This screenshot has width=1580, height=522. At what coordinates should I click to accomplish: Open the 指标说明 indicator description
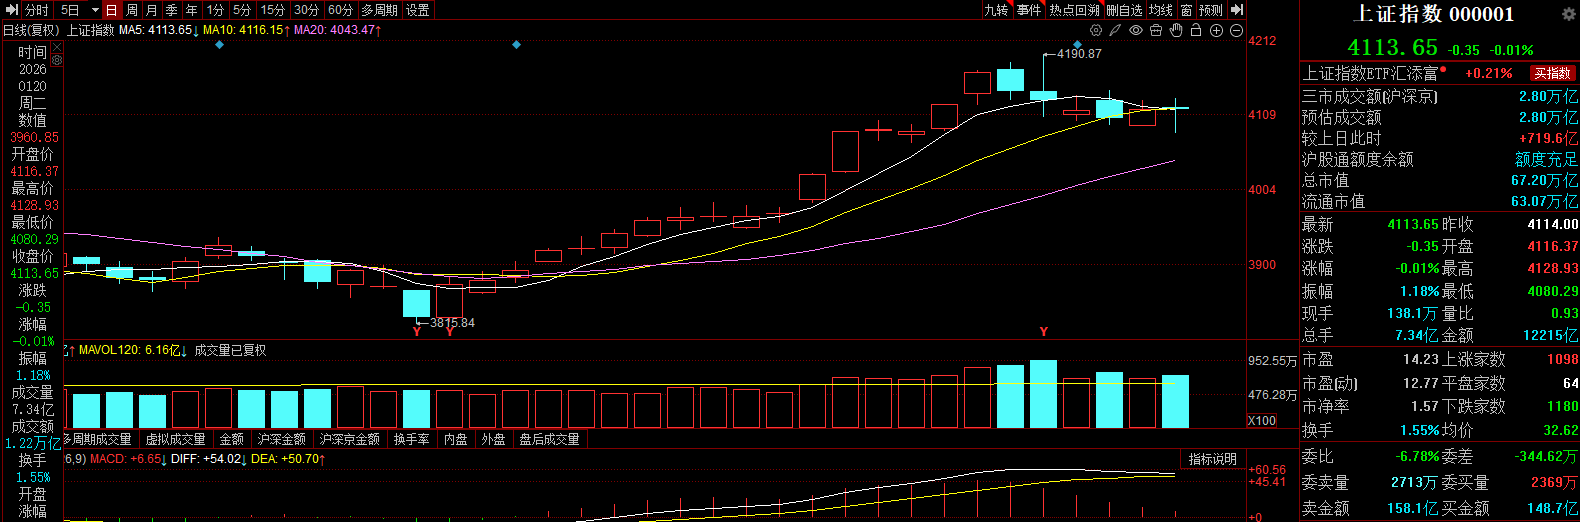(x=1212, y=459)
